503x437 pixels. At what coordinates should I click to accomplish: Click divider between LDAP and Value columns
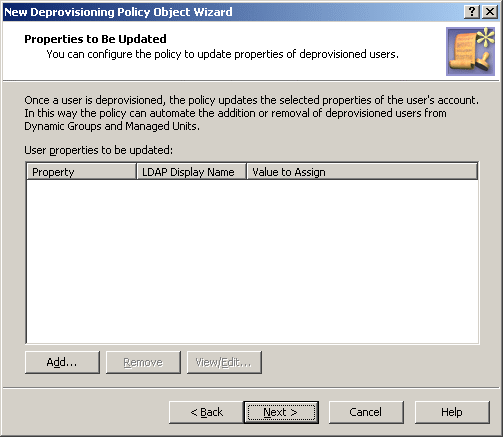click(x=246, y=172)
